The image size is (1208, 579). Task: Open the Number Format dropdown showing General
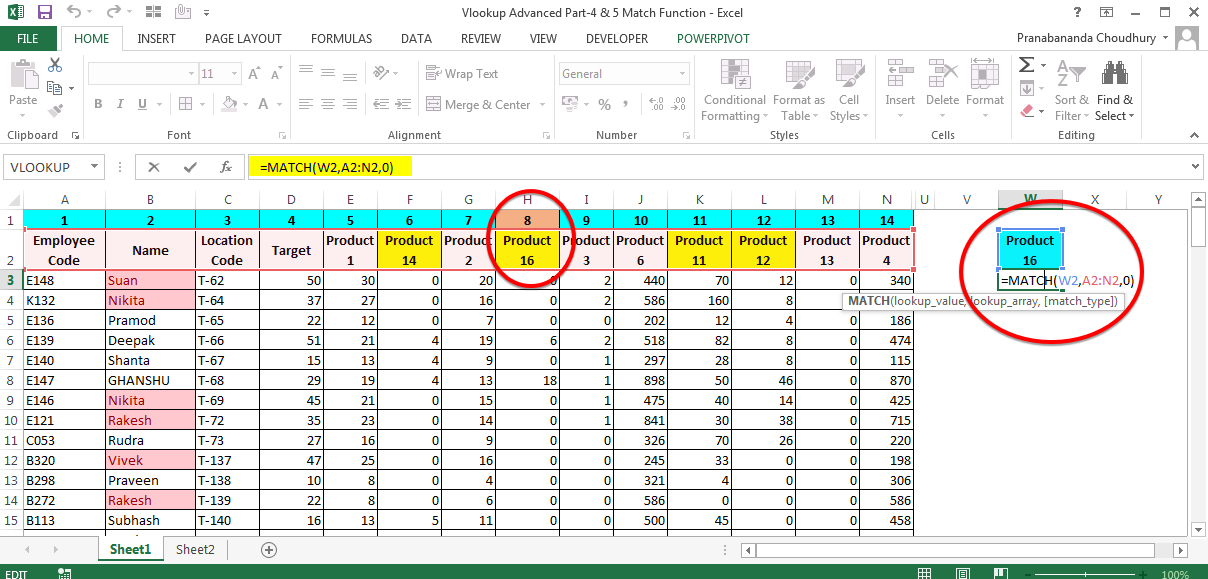pos(623,73)
